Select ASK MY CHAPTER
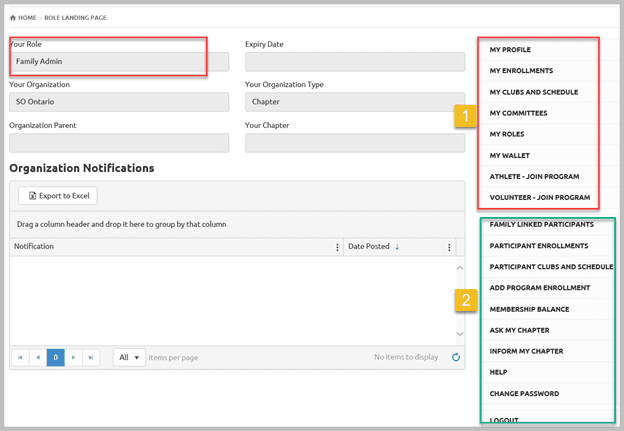Image resolution: width=624 pixels, height=431 pixels. pos(519,330)
